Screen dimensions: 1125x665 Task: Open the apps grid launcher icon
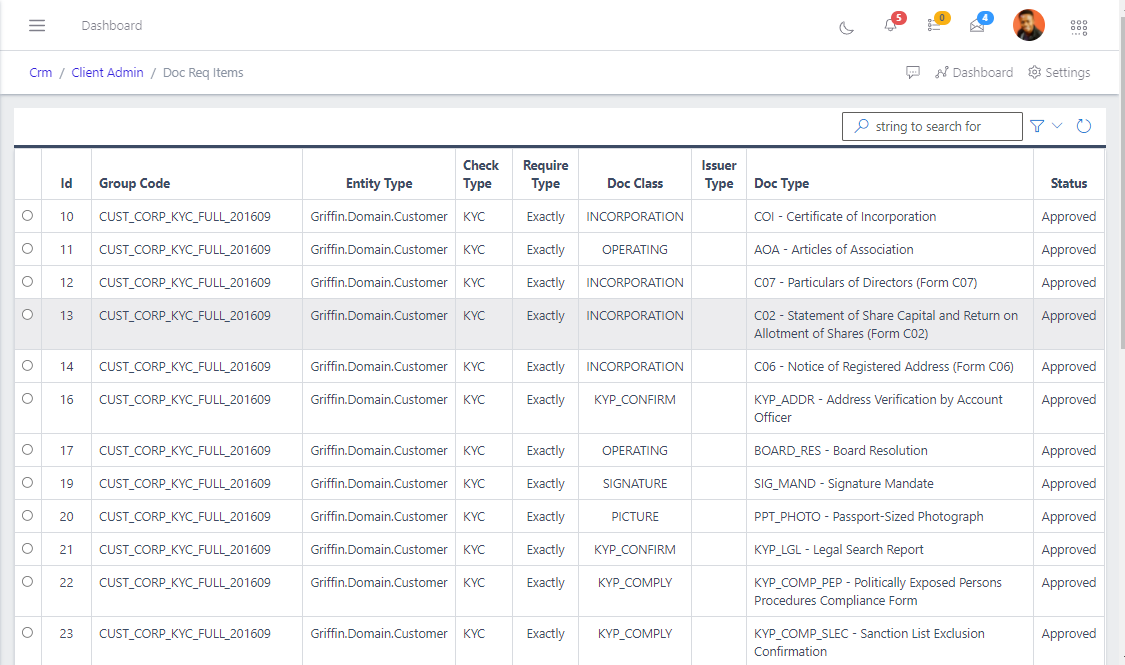coord(1079,28)
